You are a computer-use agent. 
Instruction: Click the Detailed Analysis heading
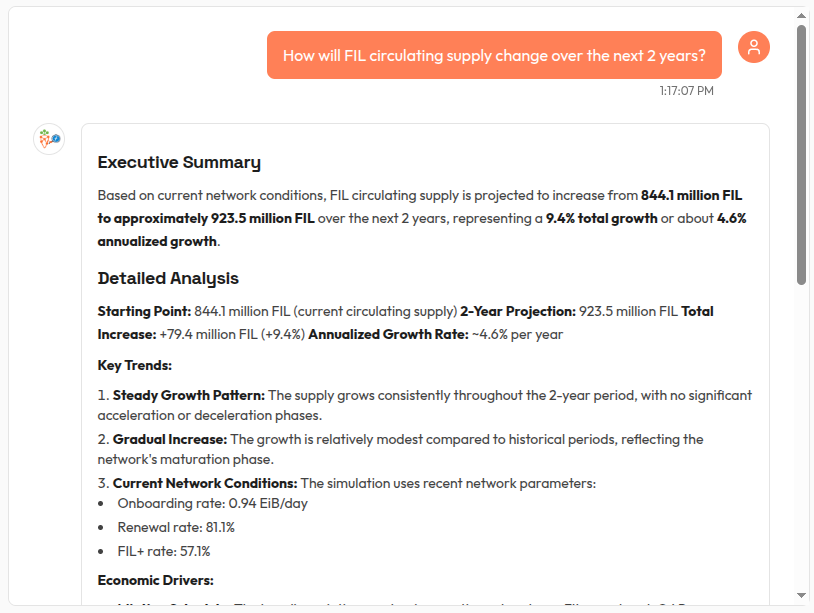click(168, 278)
